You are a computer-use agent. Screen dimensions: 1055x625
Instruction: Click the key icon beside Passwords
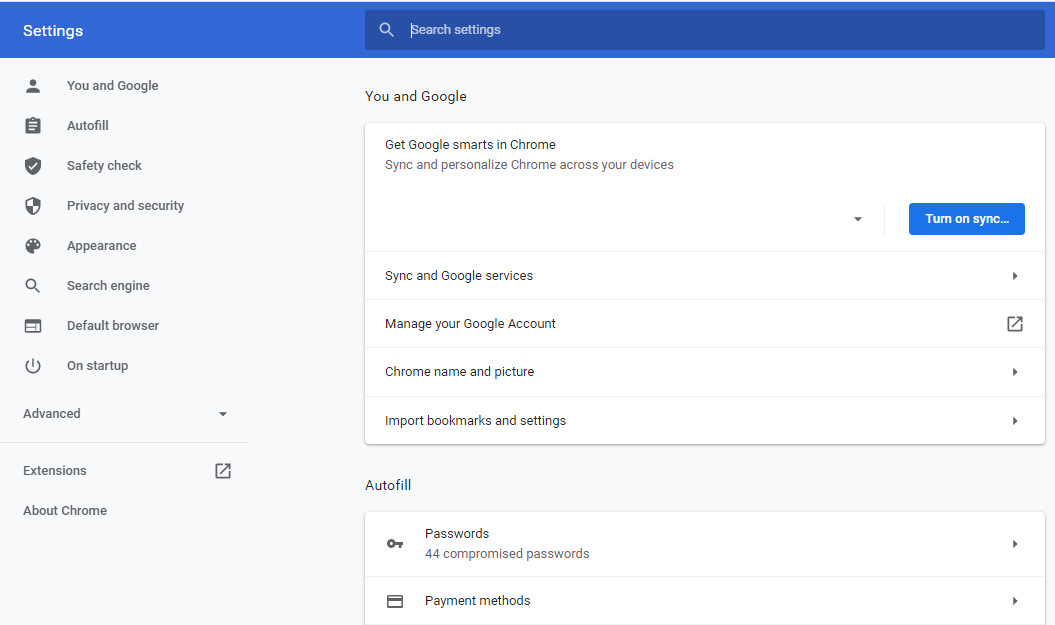click(x=395, y=544)
